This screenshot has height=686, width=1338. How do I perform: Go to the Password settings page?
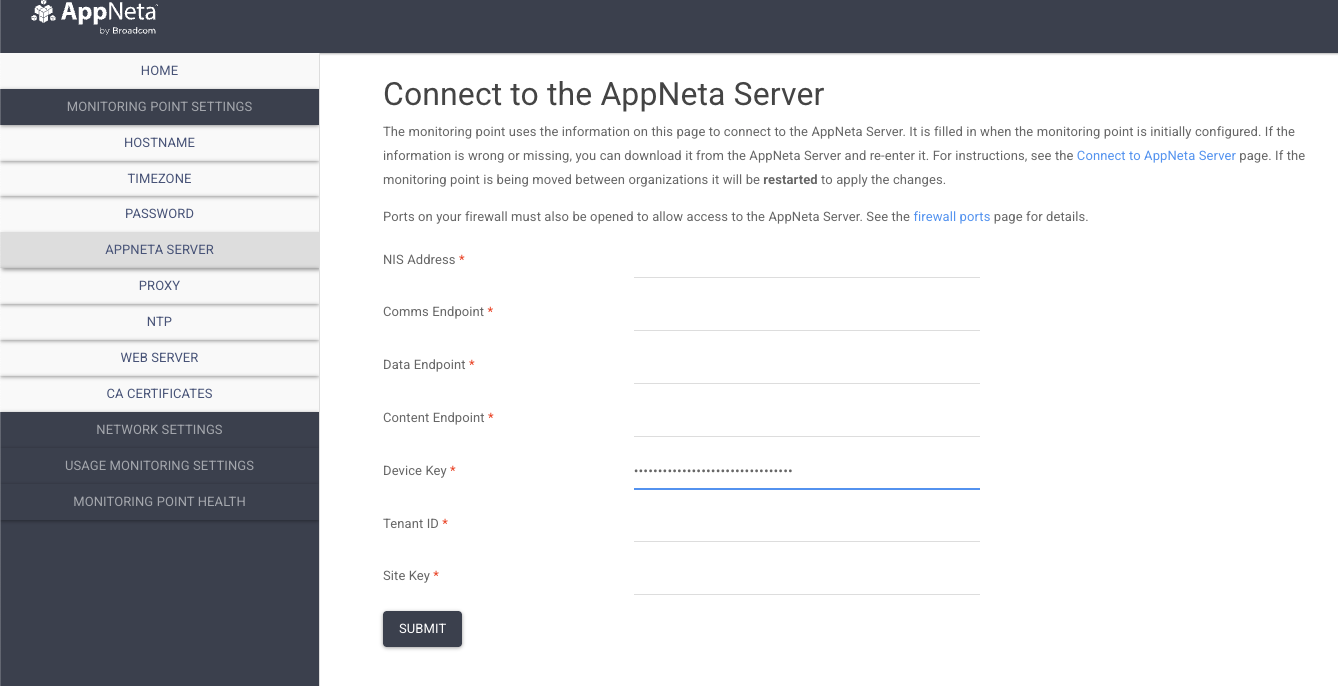159,214
